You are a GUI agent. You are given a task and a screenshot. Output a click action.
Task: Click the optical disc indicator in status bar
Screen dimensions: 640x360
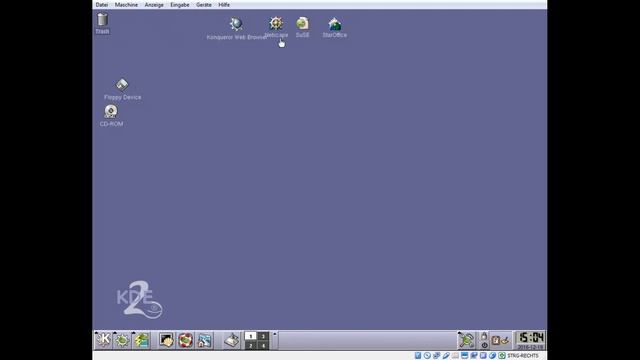(427, 356)
